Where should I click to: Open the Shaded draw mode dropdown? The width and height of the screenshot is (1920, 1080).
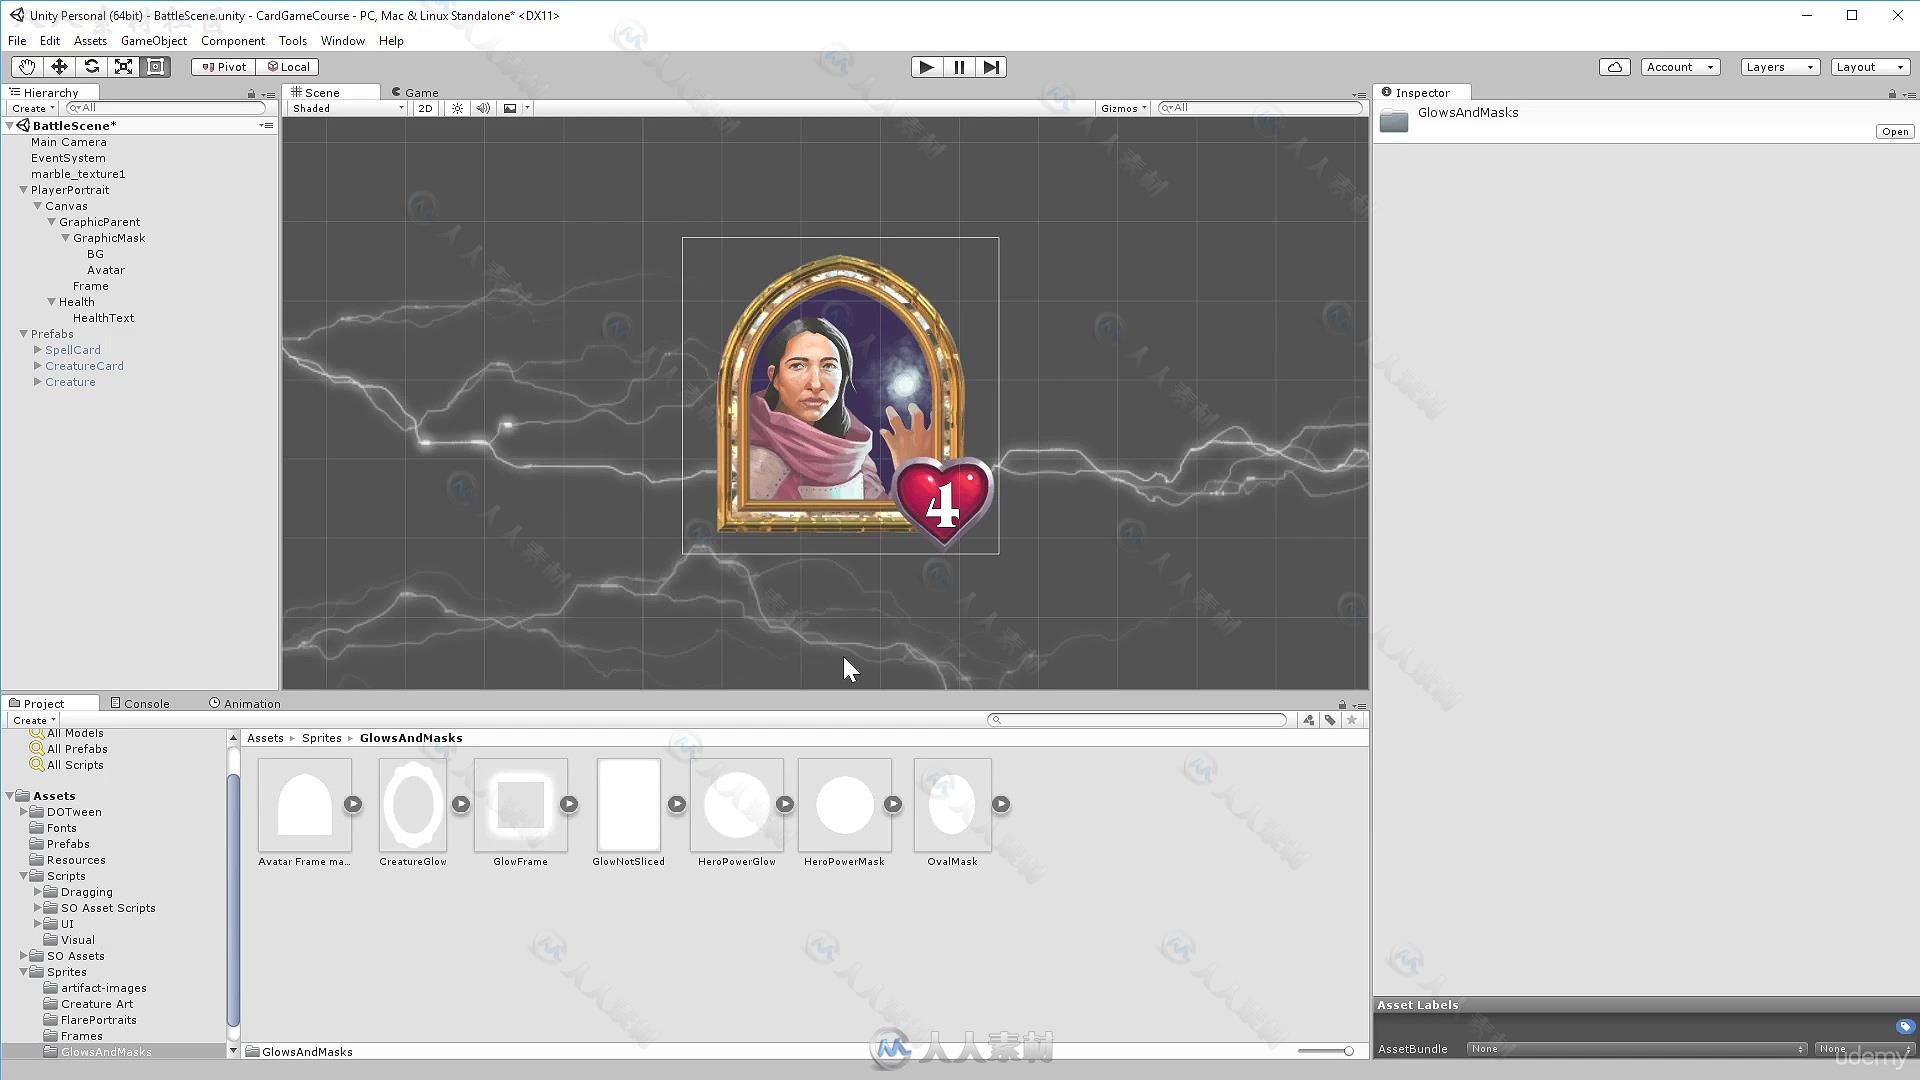(x=347, y=108)
